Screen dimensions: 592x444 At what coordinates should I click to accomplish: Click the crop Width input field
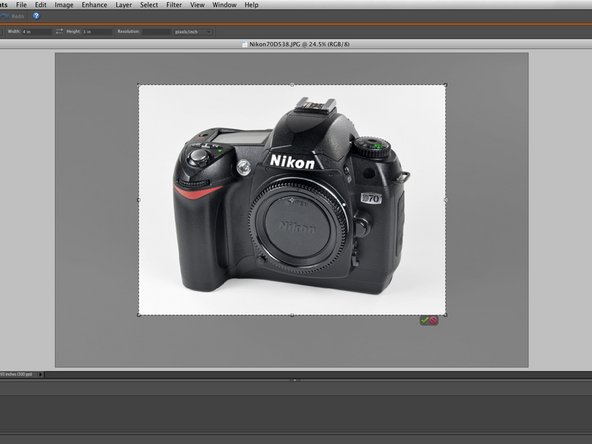(36, 32)
